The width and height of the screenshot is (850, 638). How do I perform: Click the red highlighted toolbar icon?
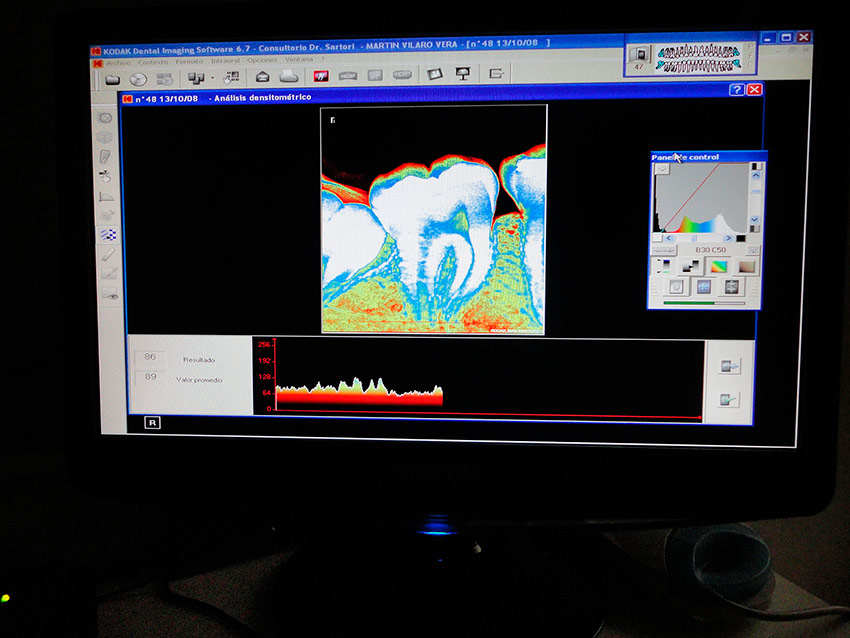[322, 75]
